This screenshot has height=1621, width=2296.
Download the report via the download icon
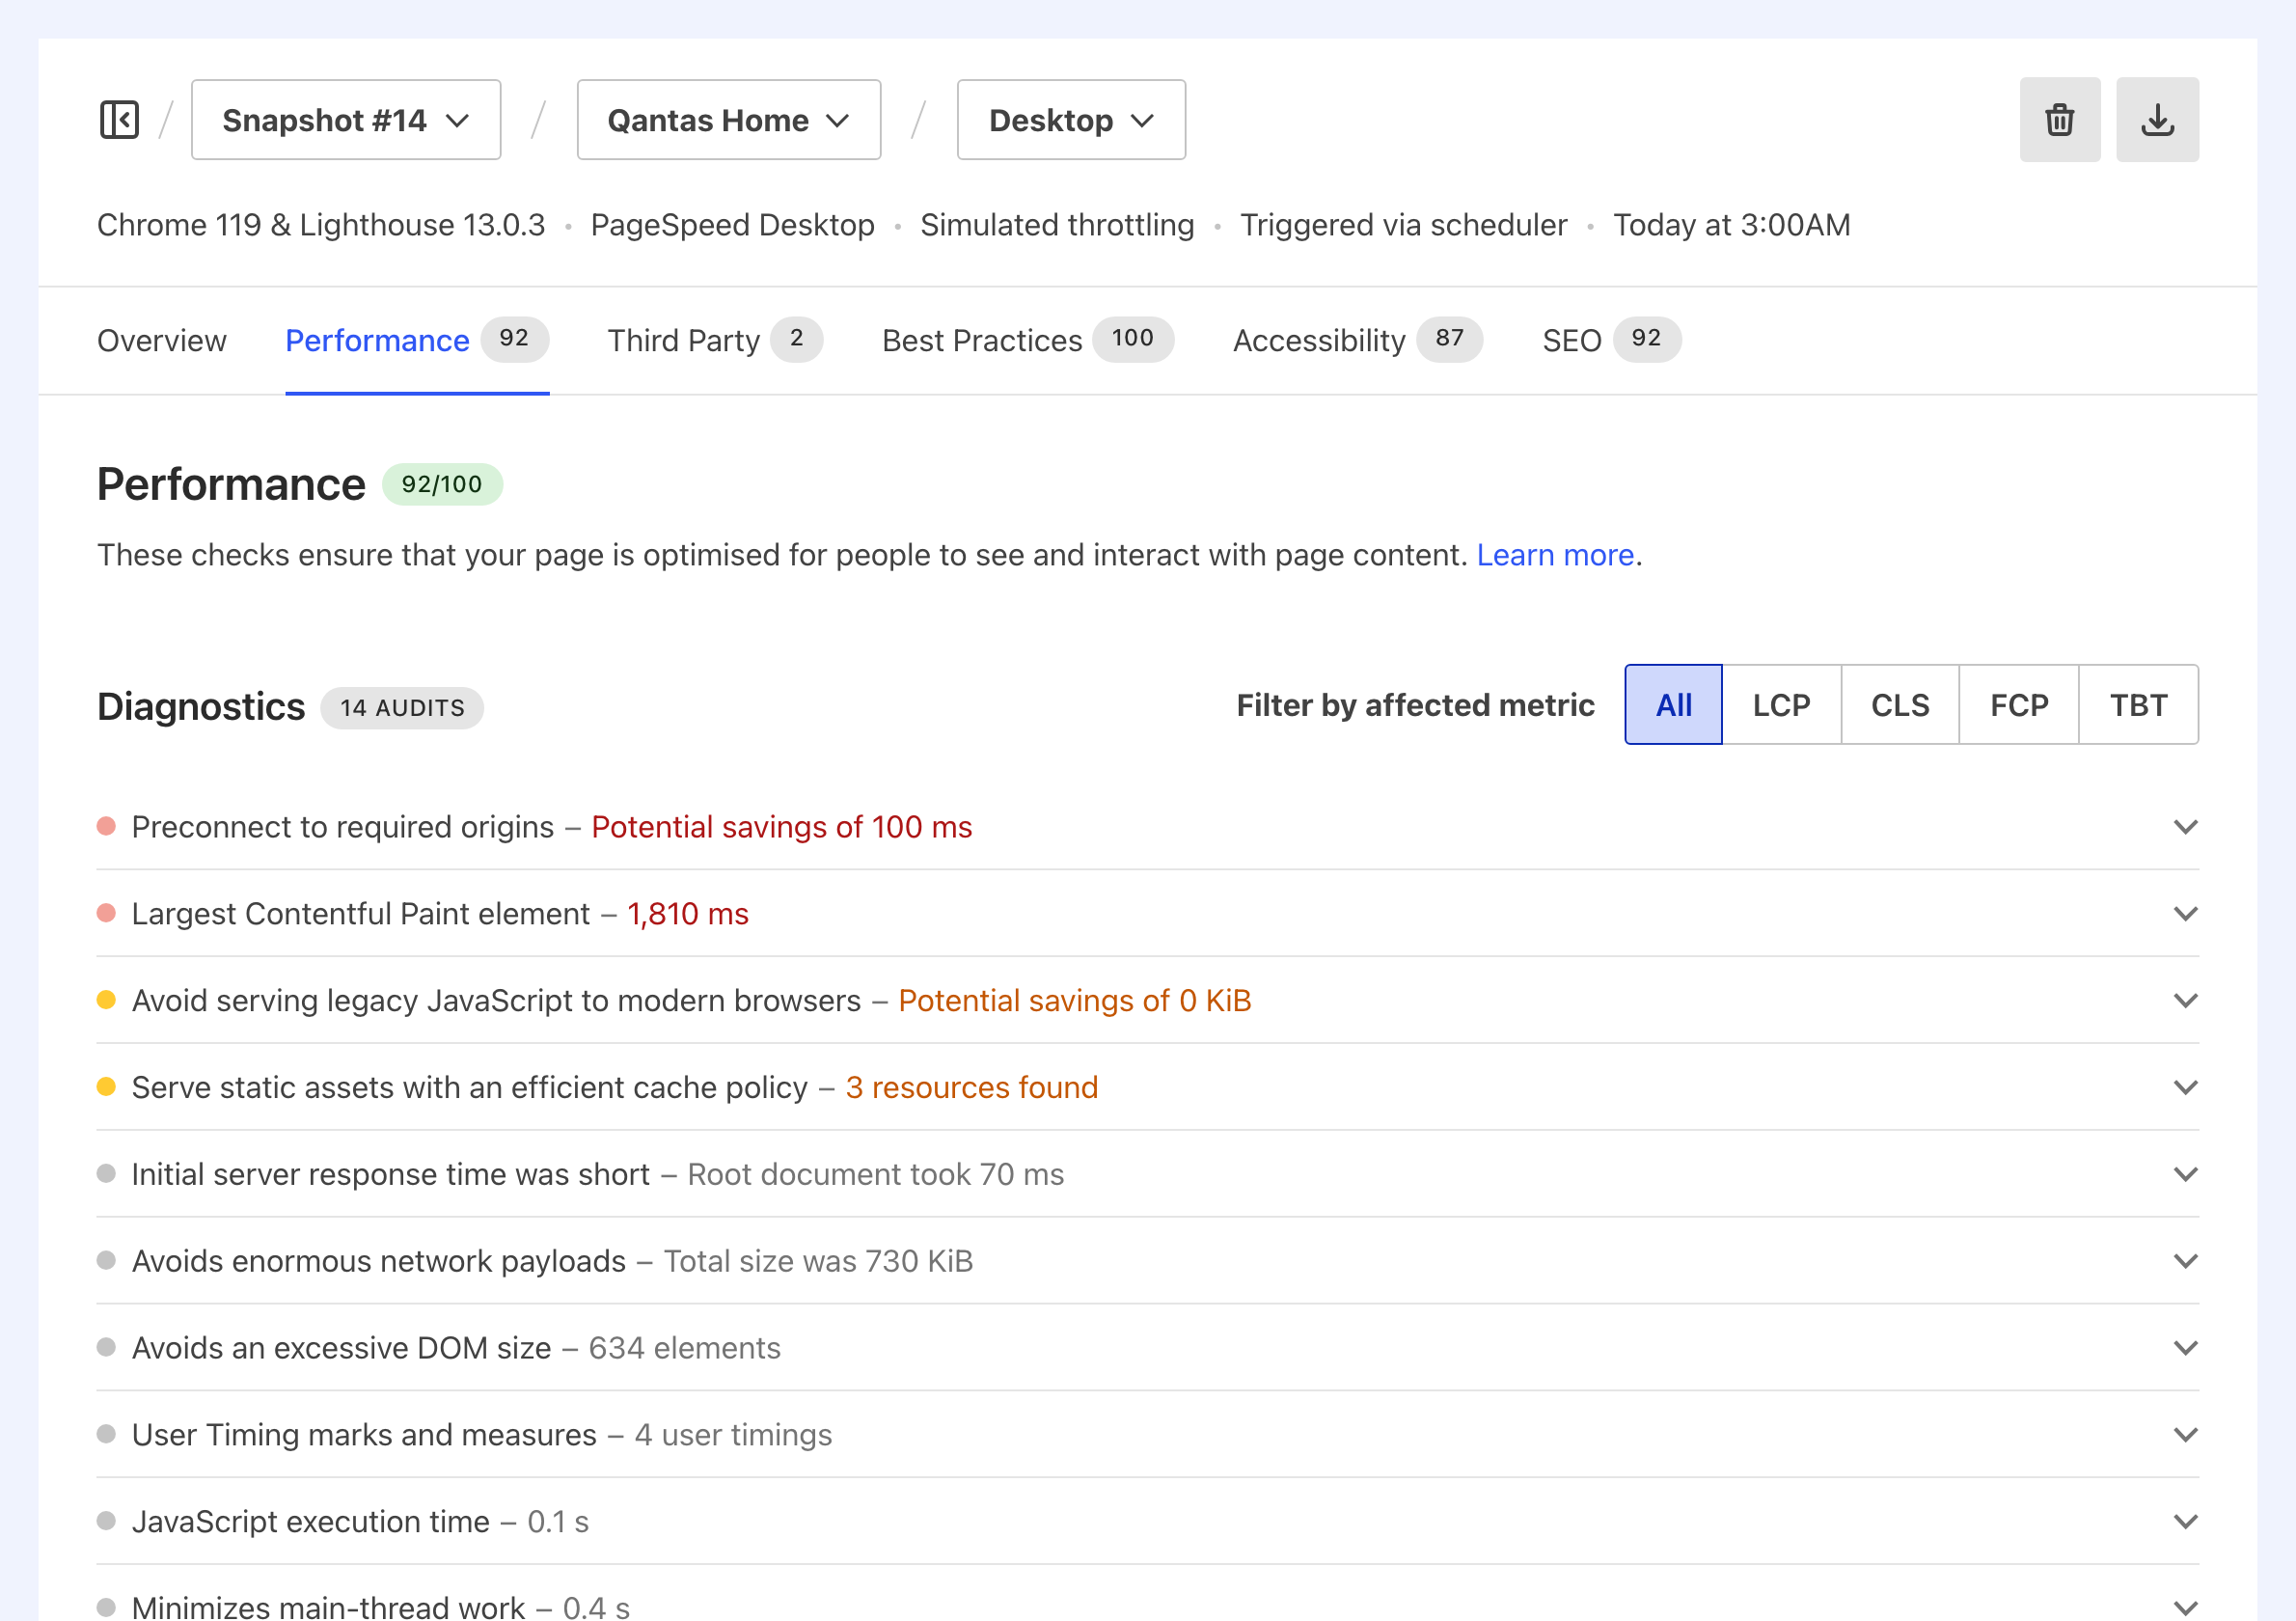coord(2157,119)
